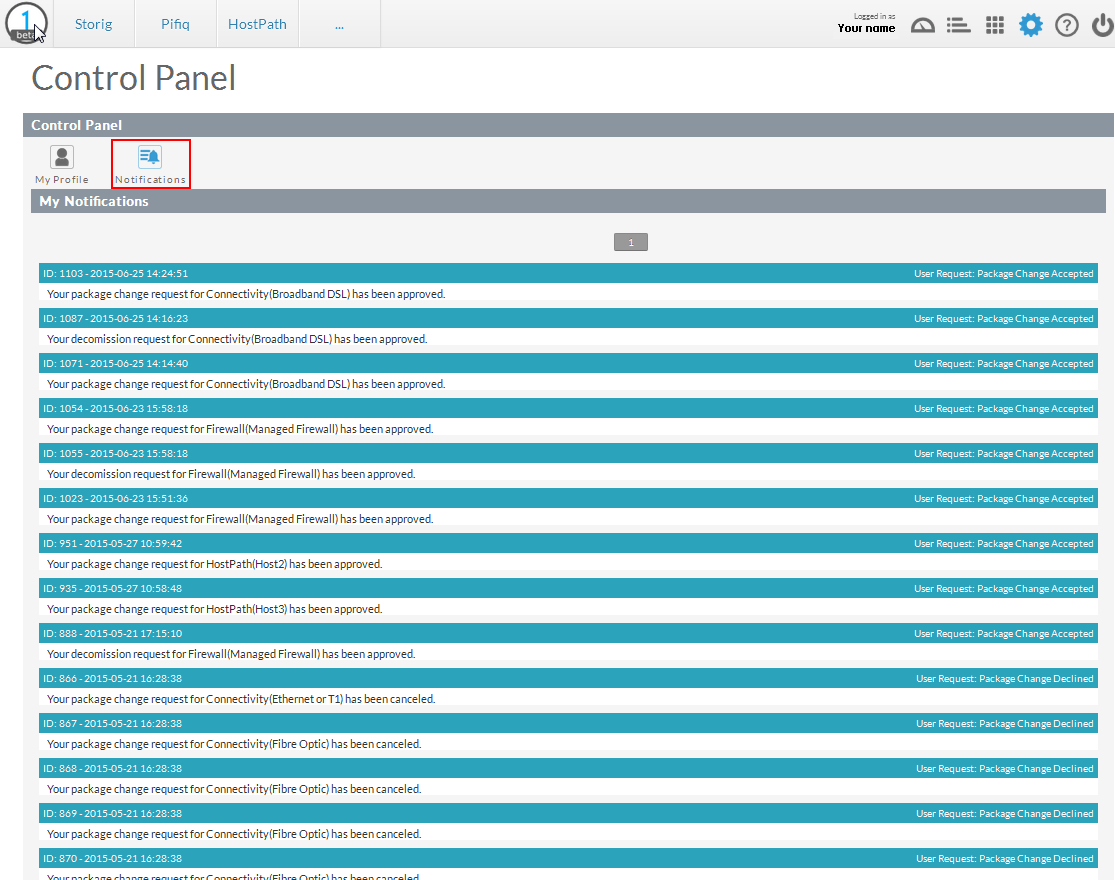This screenshot has width=1115, height=880.
Task: Open the Settings gear icon
Action: pyautogui.click(x=1030, y=24)
